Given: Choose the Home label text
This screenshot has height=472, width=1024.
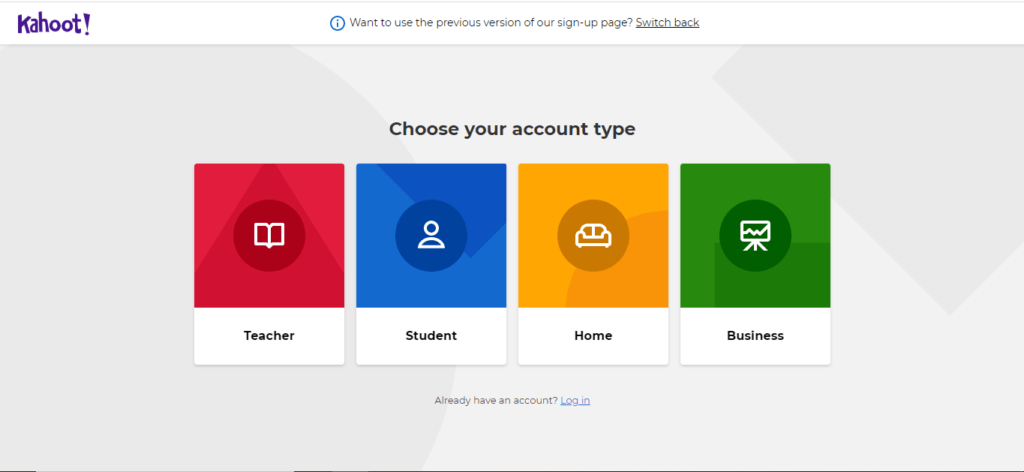Looking at the screenshot, I should 593,336.
